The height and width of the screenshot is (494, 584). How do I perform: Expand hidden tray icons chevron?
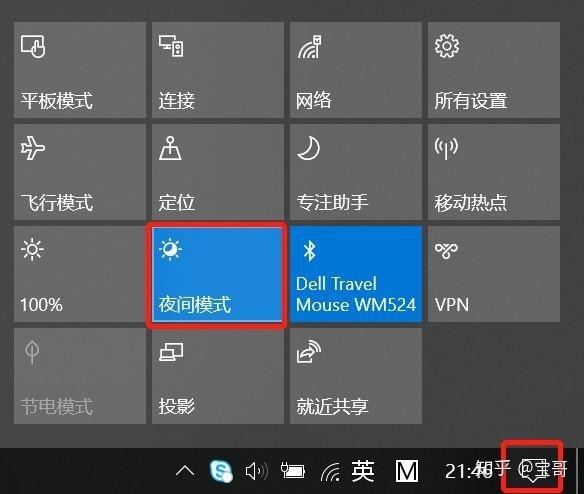coord(185,471)
